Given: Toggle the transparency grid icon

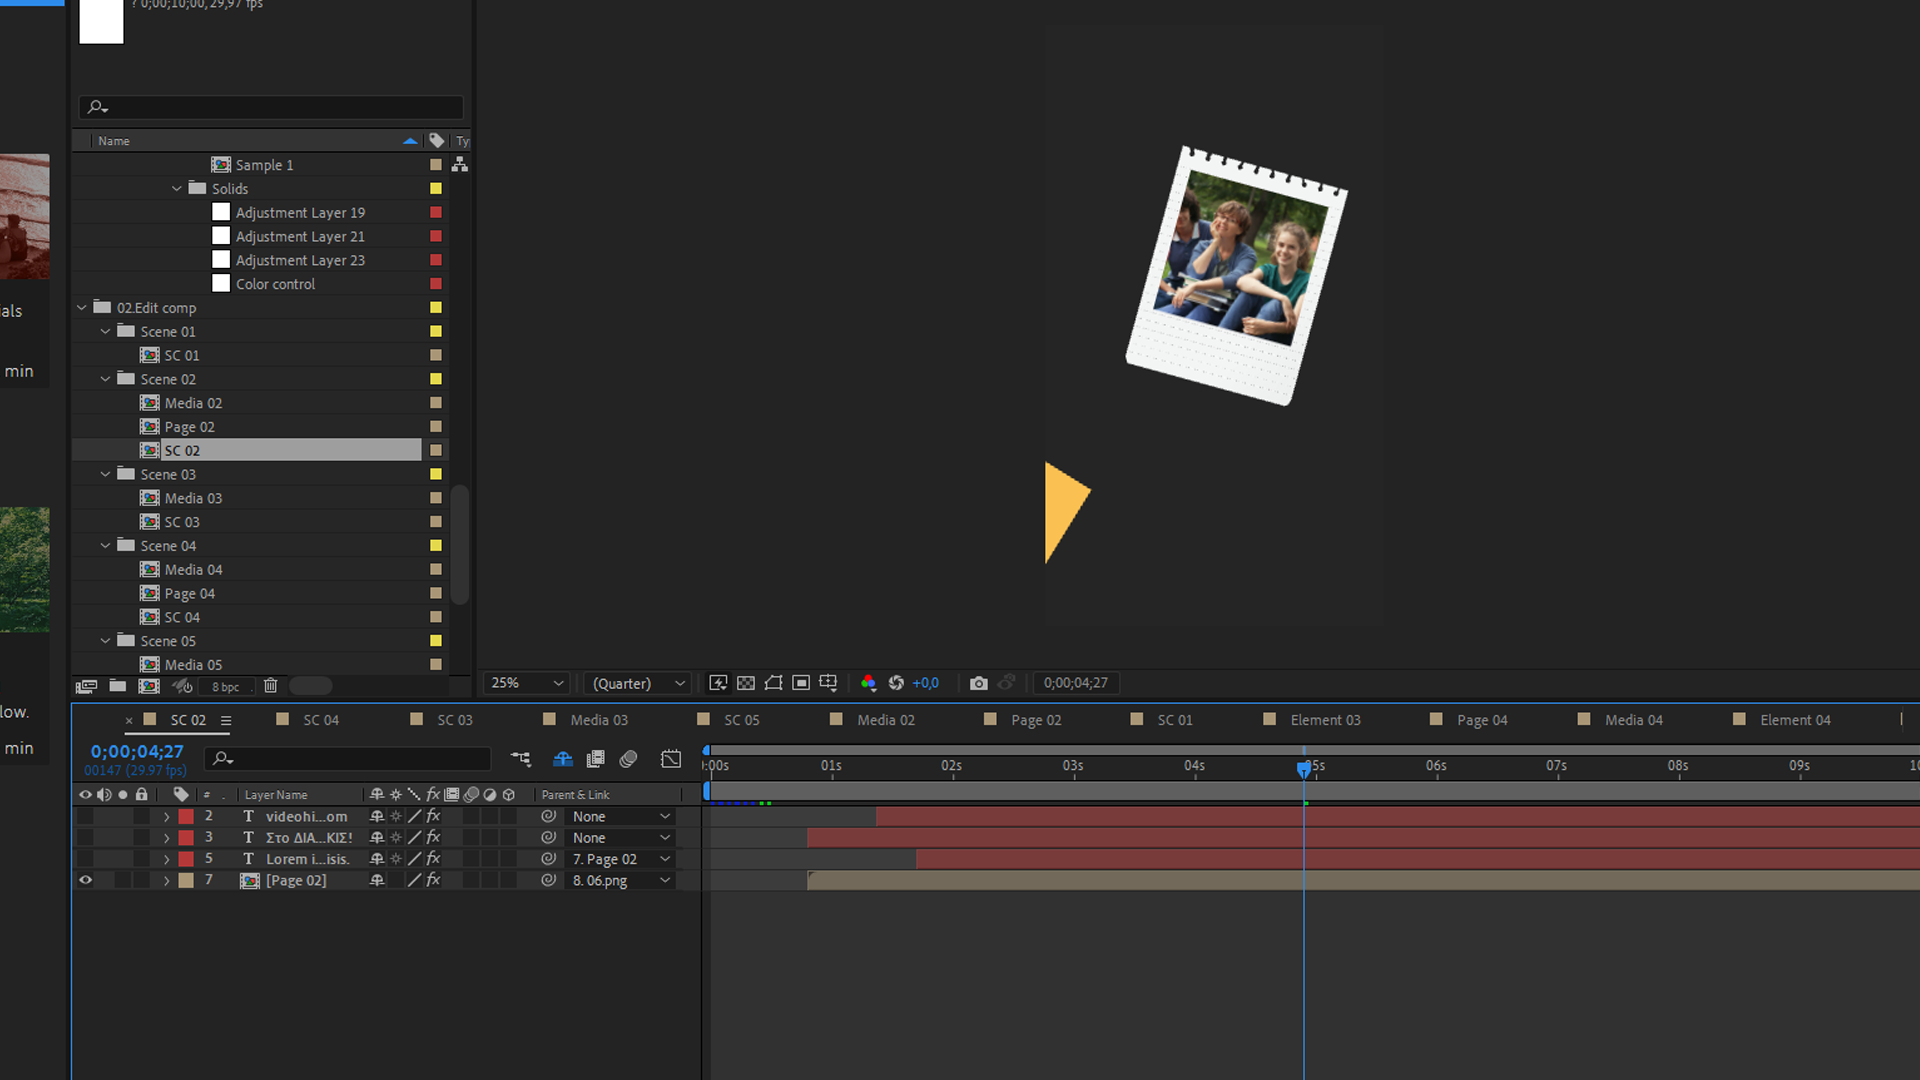Looking at the screenshot, I should (746, 683).
